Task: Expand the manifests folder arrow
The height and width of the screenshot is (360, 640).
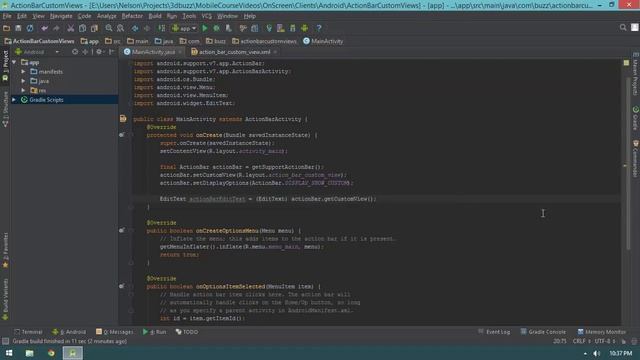Action: 23,71
